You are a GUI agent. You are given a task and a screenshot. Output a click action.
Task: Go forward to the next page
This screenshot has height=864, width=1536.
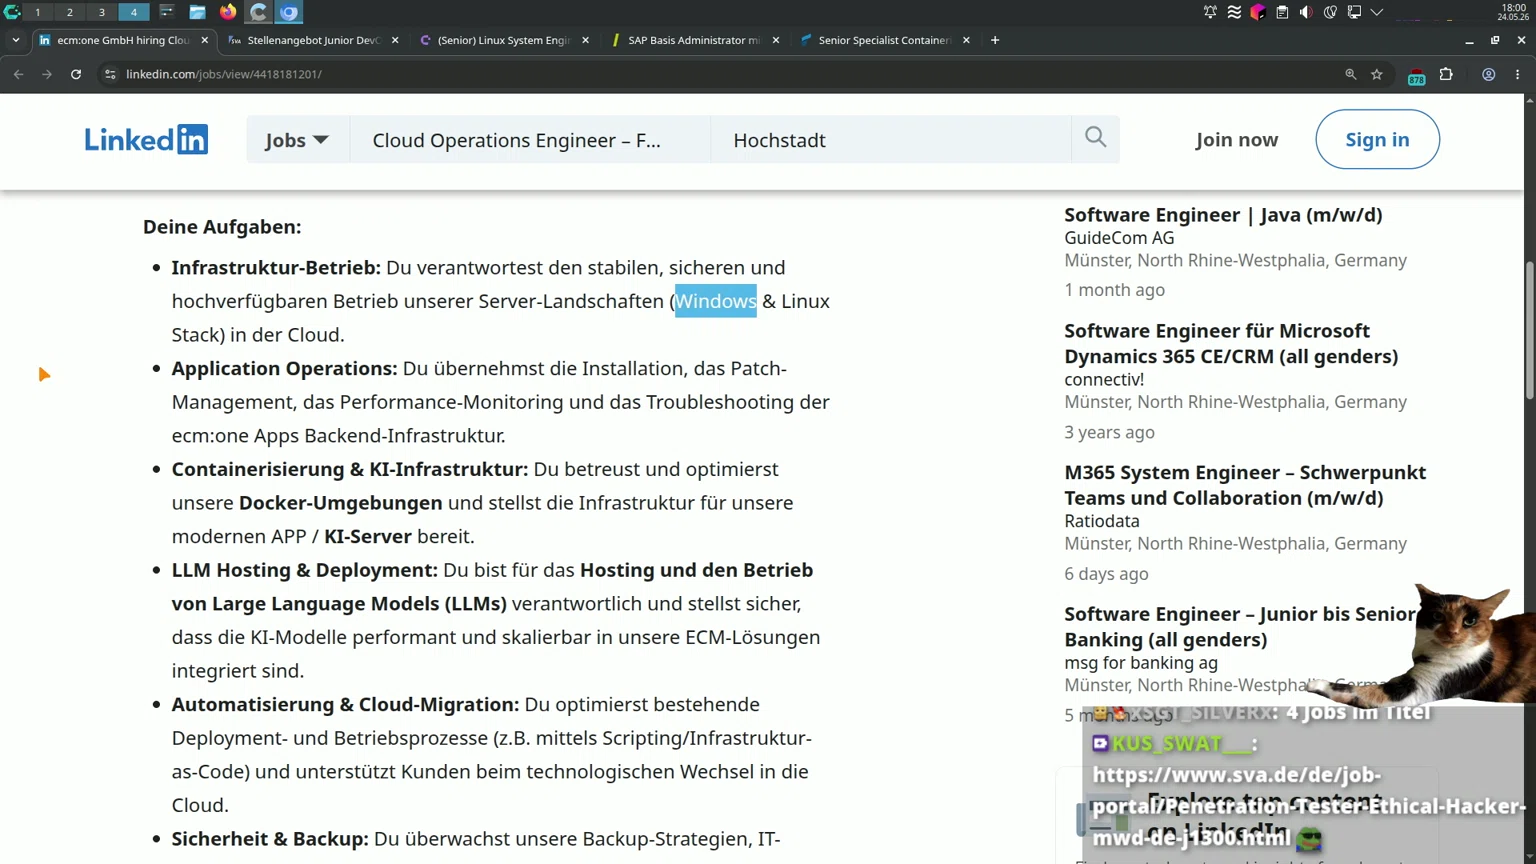point(47,74)
